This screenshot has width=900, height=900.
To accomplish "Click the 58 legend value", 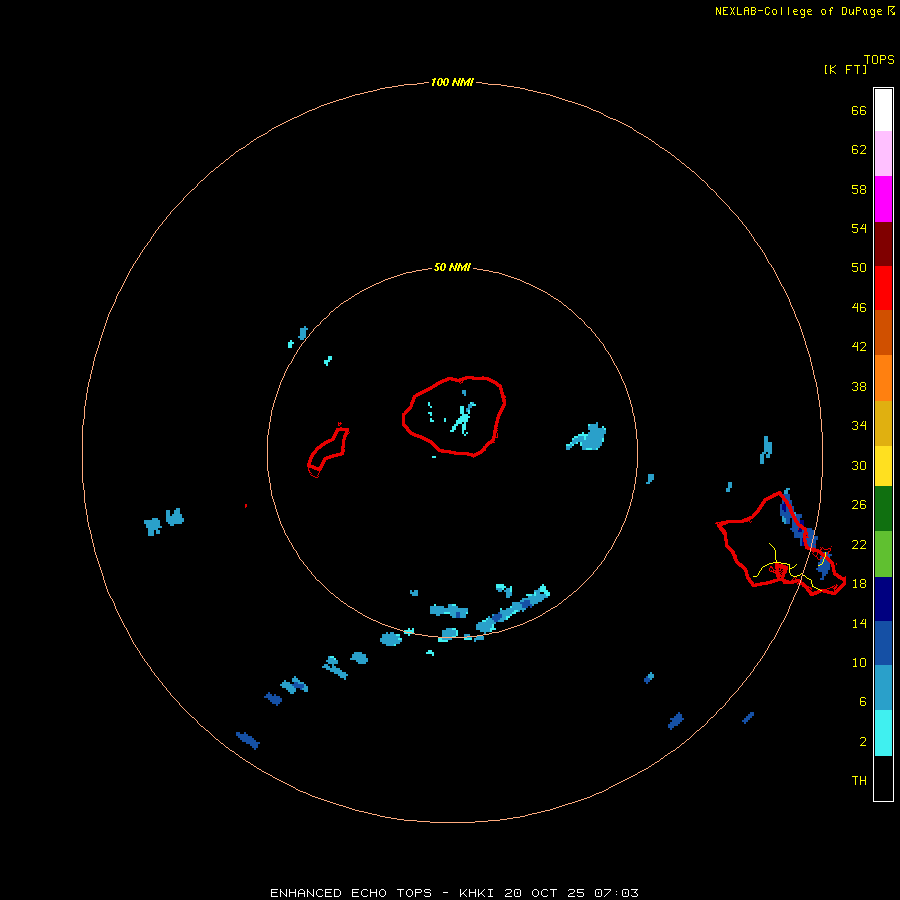I will (859, 189).
